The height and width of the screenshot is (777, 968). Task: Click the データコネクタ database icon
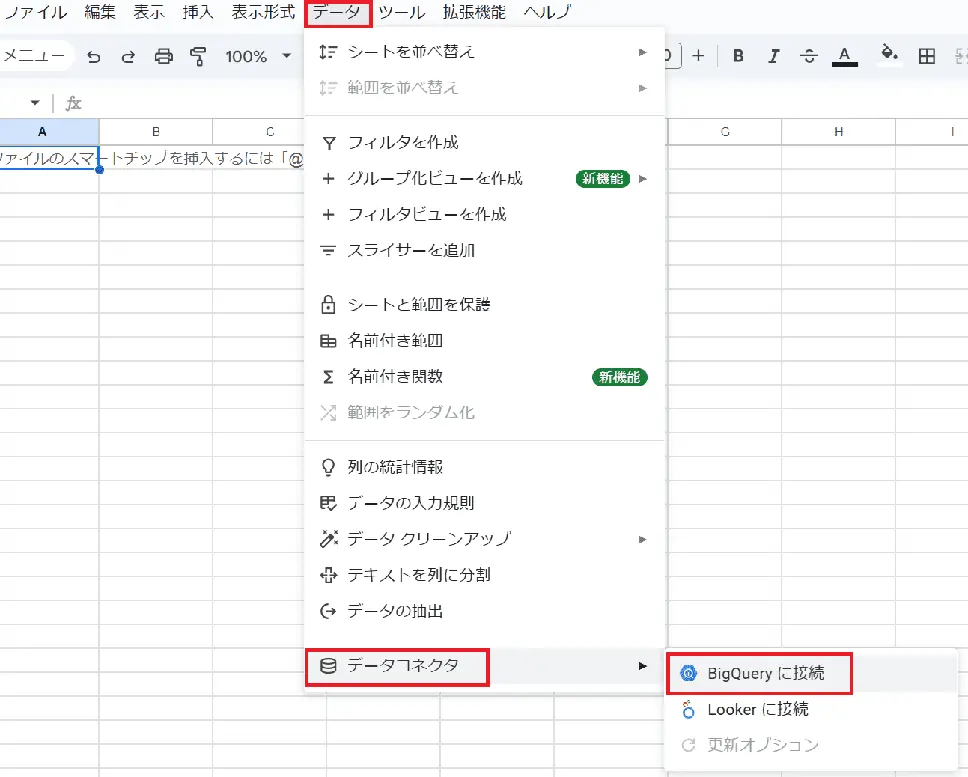tap(328, 666)
